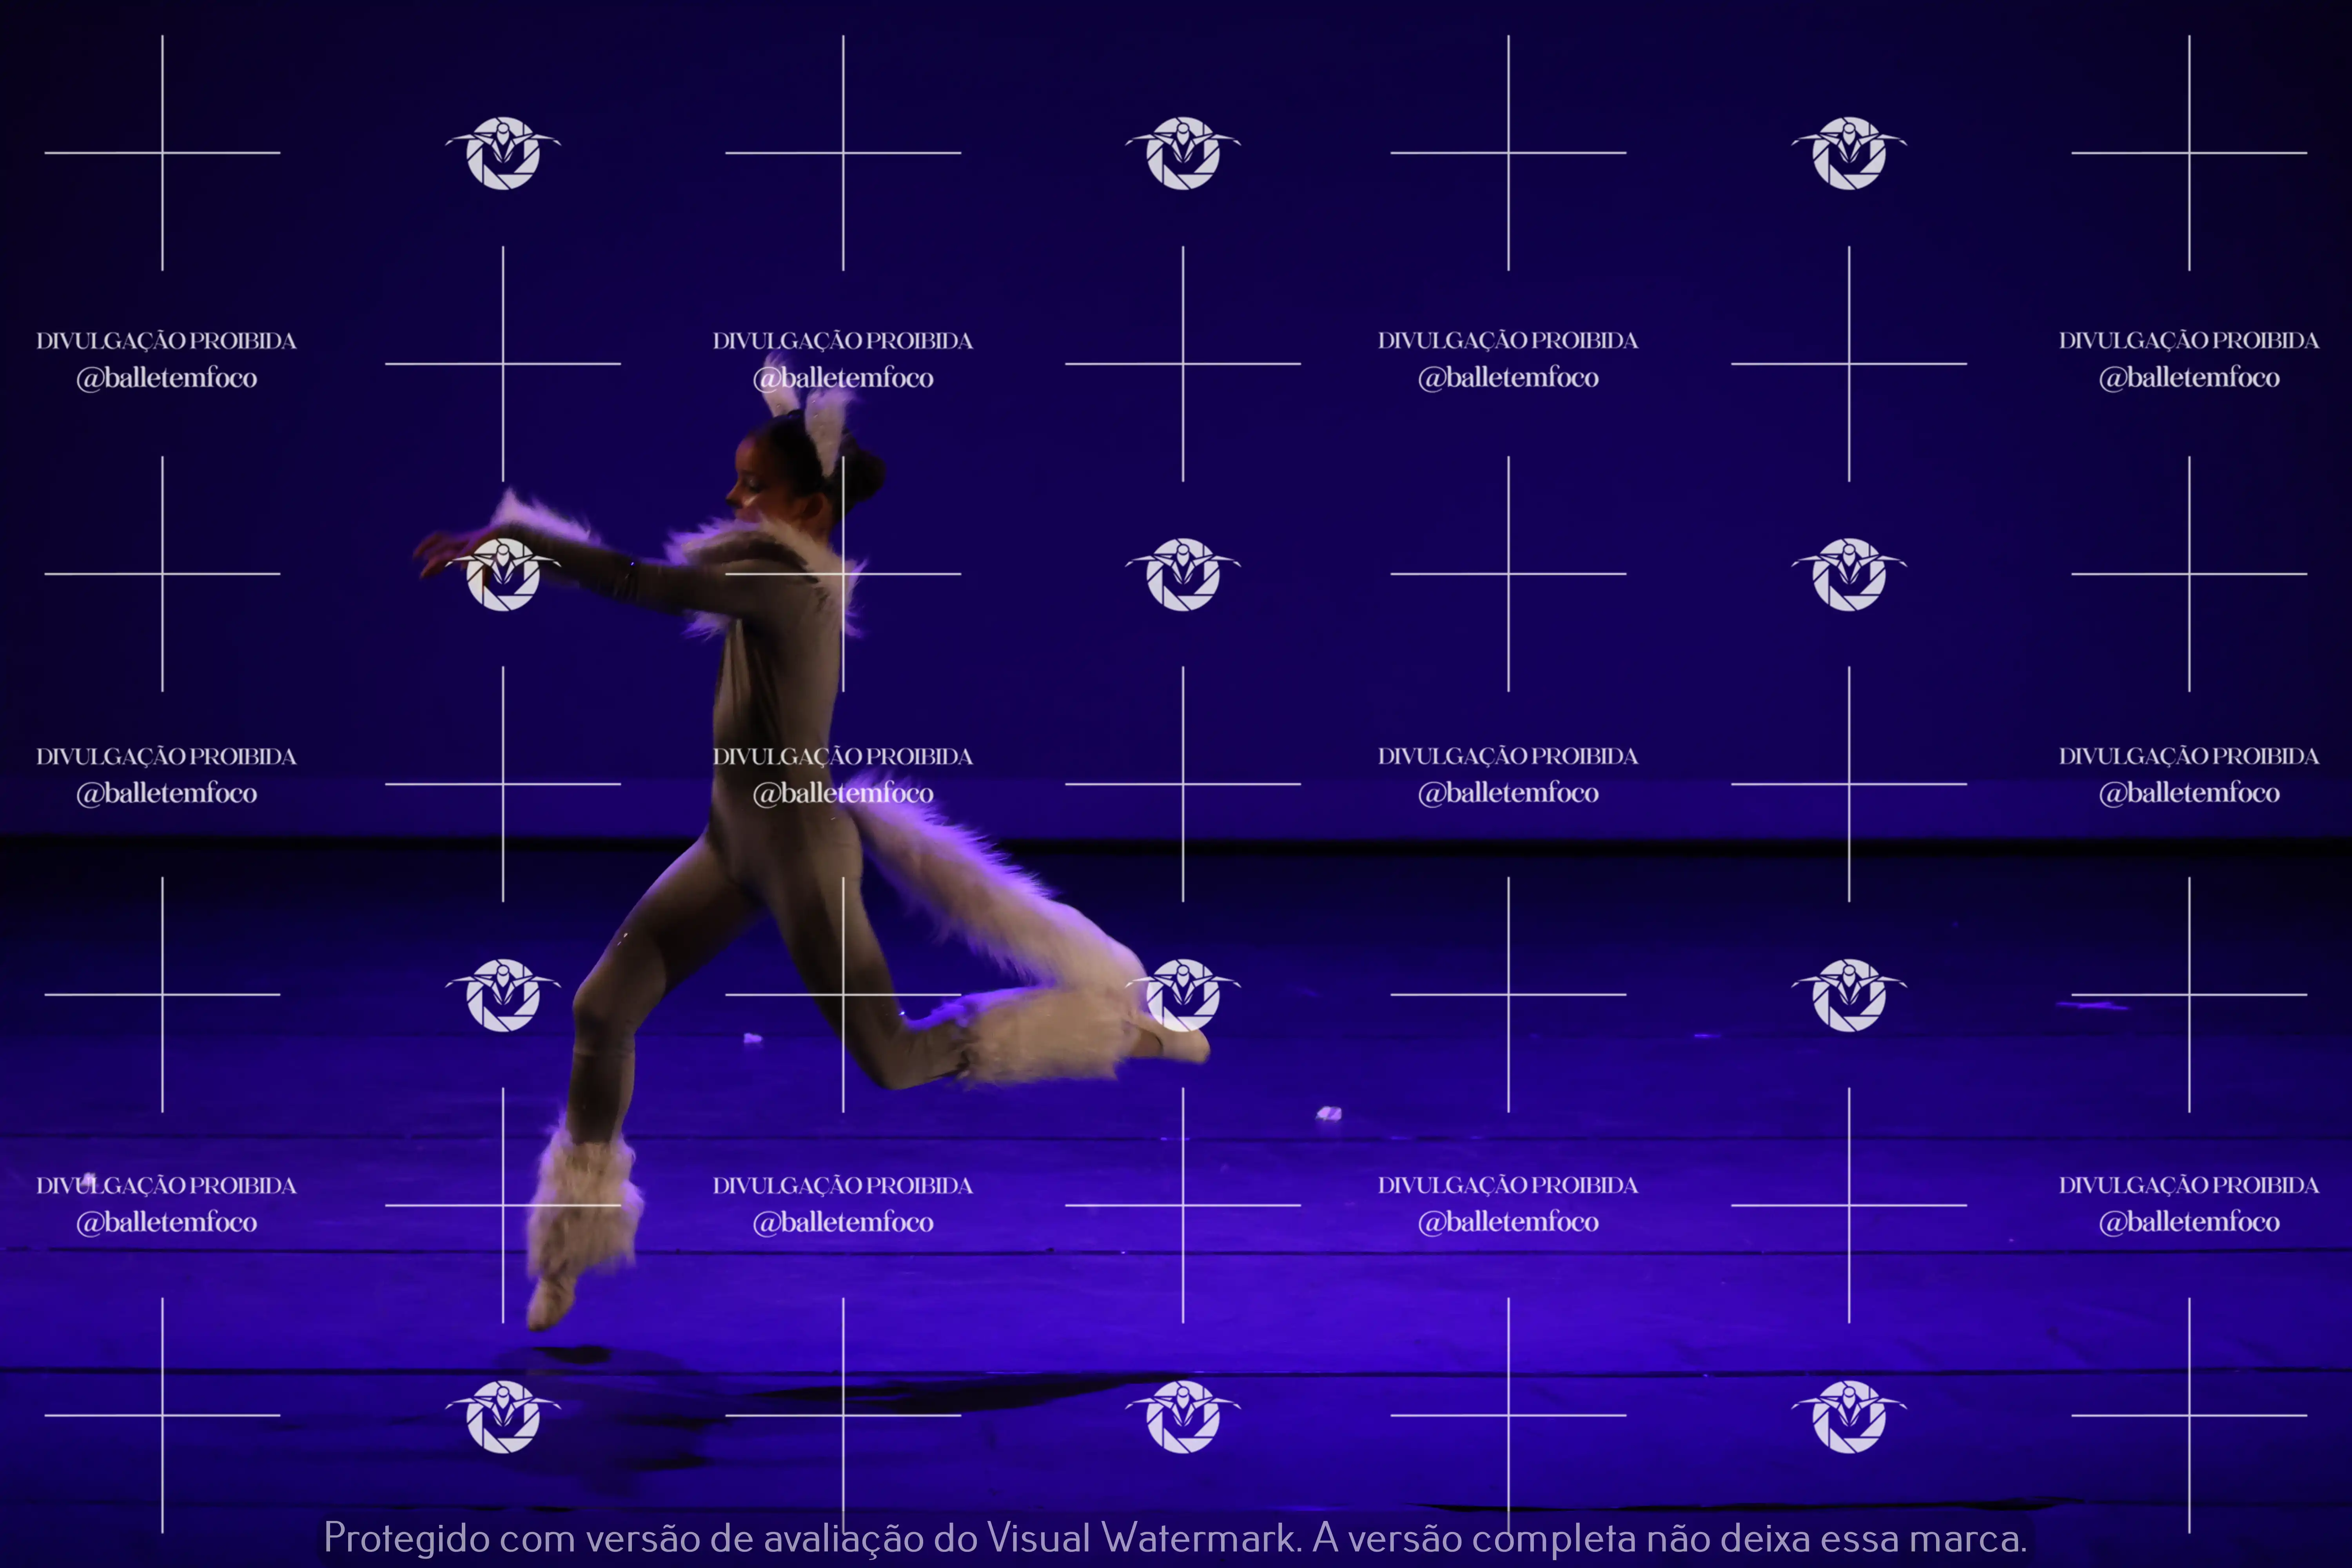Click the top-left camera logo watermark
The height and width of the screenshot is (1568, 2352).
[x=503, y=153]
